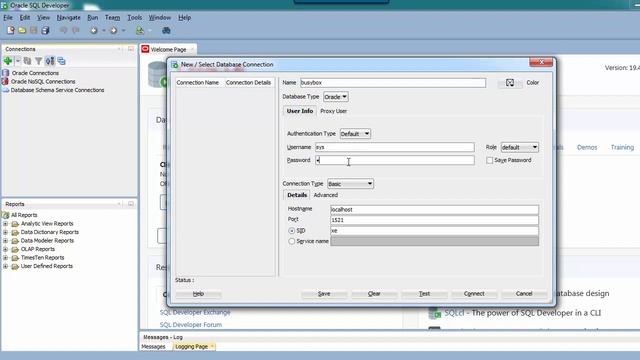Click the New file toolbar icon
The height and width of the screenshot is (360, 640).
point(11,30)
